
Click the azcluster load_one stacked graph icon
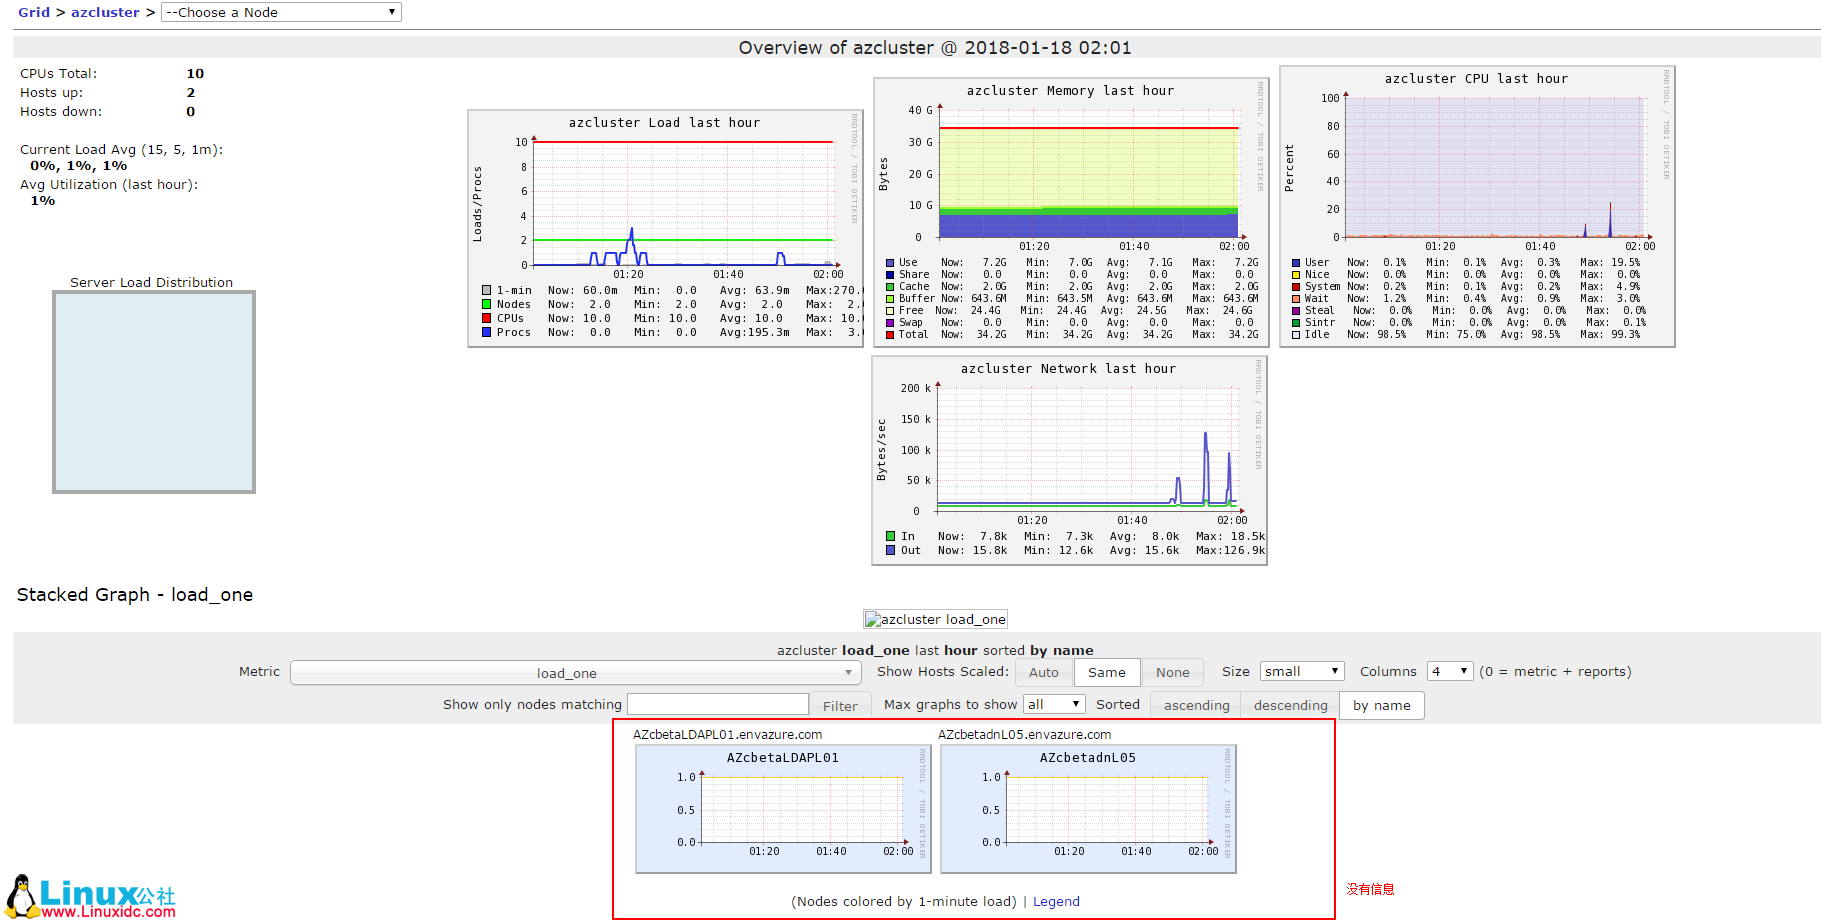pyautogui.click(x=935, y=618)
